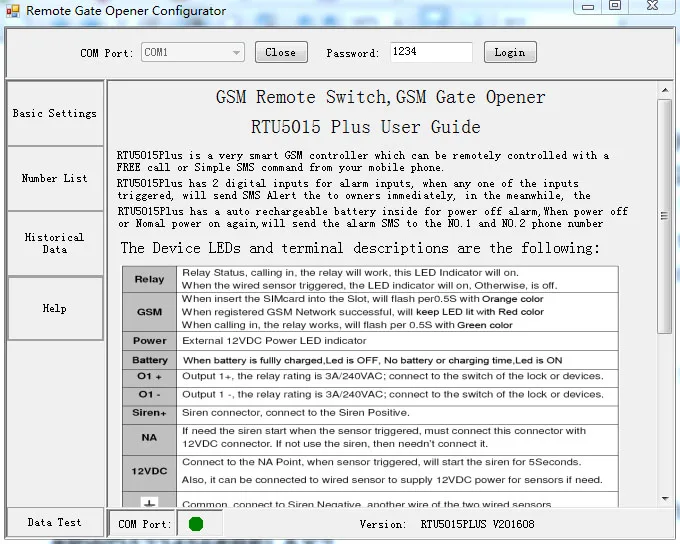Click the RTU5015 Plus User Guide heading
The image size is (680, 544).
366,127
